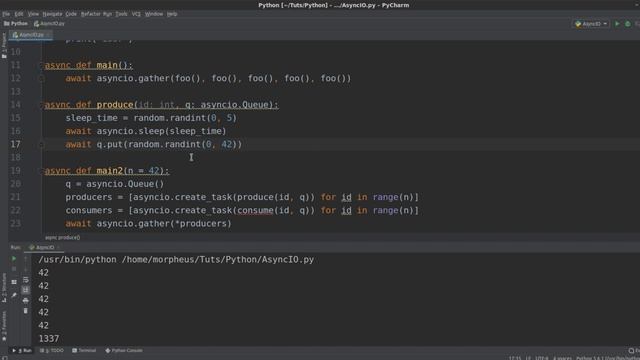Click line number 21 in the gutter
Viewport: 640px width, 360px height.
(x=15, y=197)
